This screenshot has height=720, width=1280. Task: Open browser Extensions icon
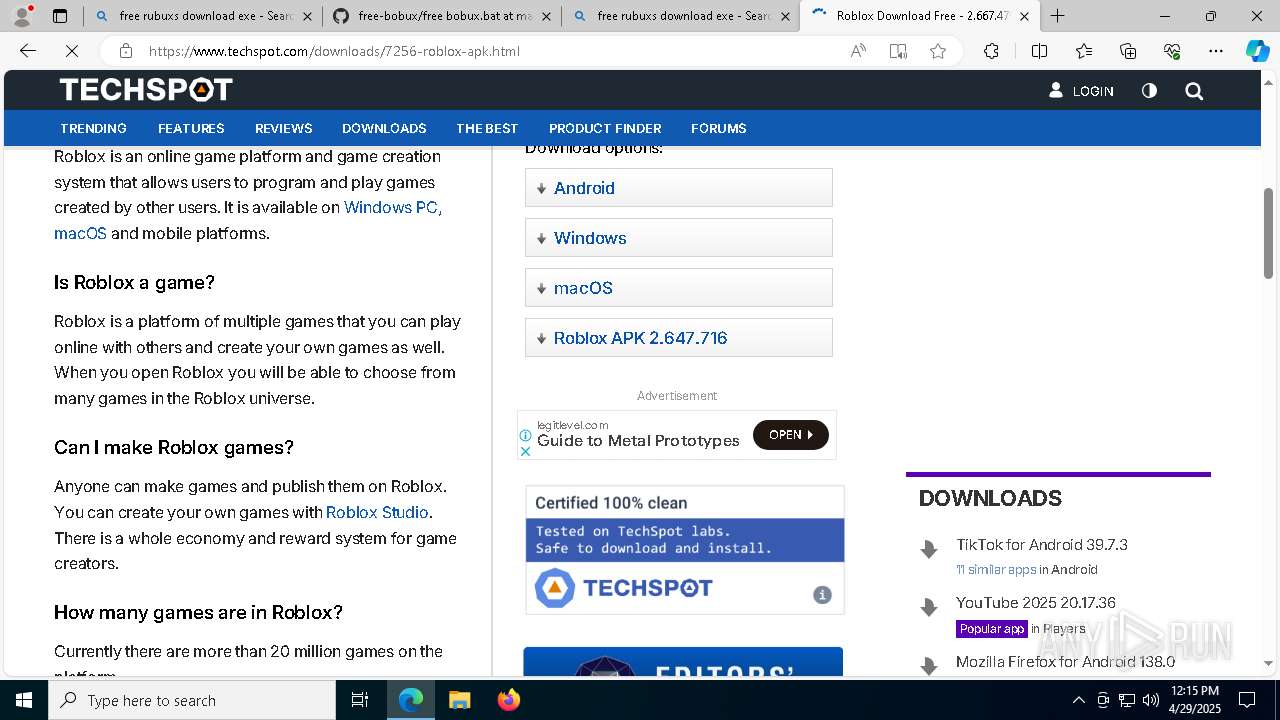tap(991, 51)
